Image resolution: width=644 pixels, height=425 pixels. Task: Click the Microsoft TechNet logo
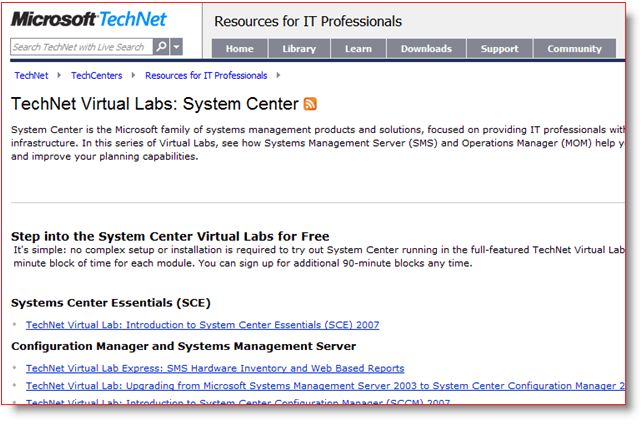click(89, 20)
